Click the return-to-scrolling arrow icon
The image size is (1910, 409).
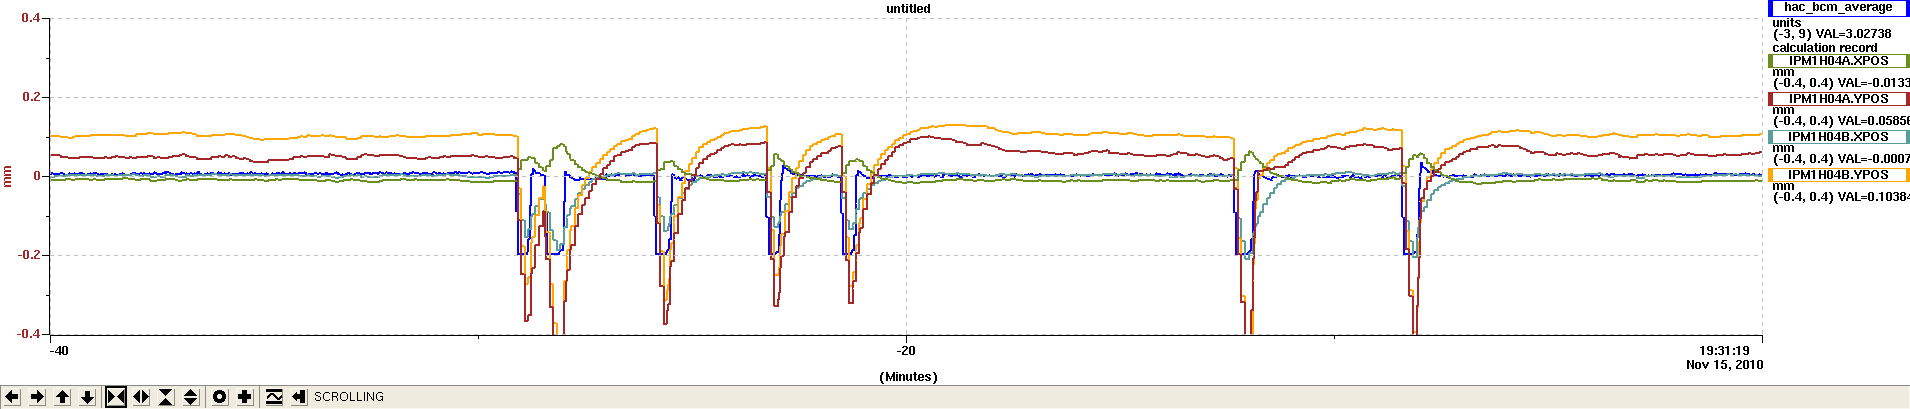tap(298, 397)
